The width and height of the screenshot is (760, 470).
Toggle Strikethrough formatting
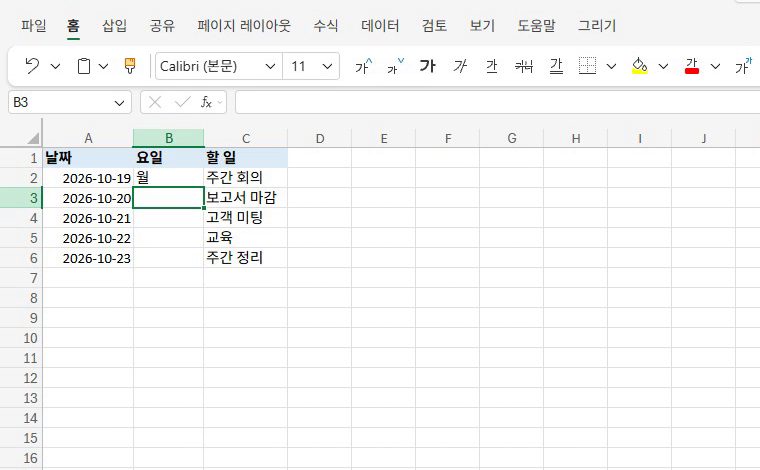point(523,66)
